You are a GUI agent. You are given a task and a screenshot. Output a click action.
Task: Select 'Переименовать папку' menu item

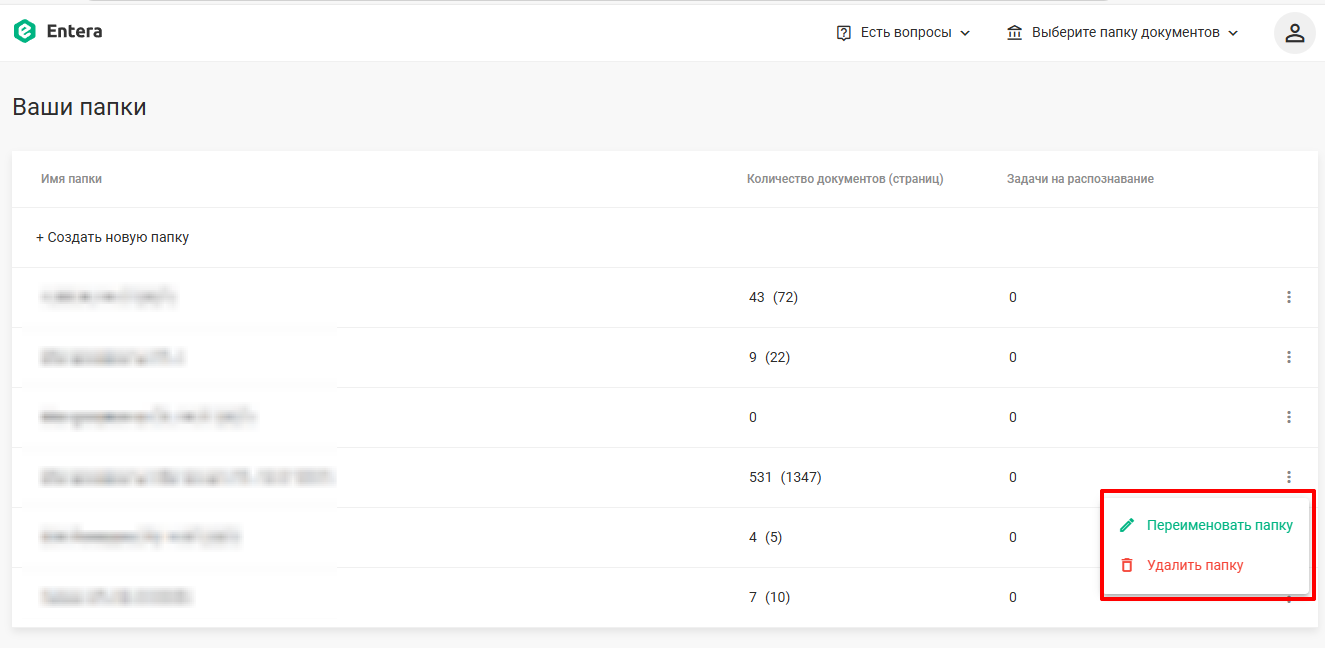tap(1206, 525)
